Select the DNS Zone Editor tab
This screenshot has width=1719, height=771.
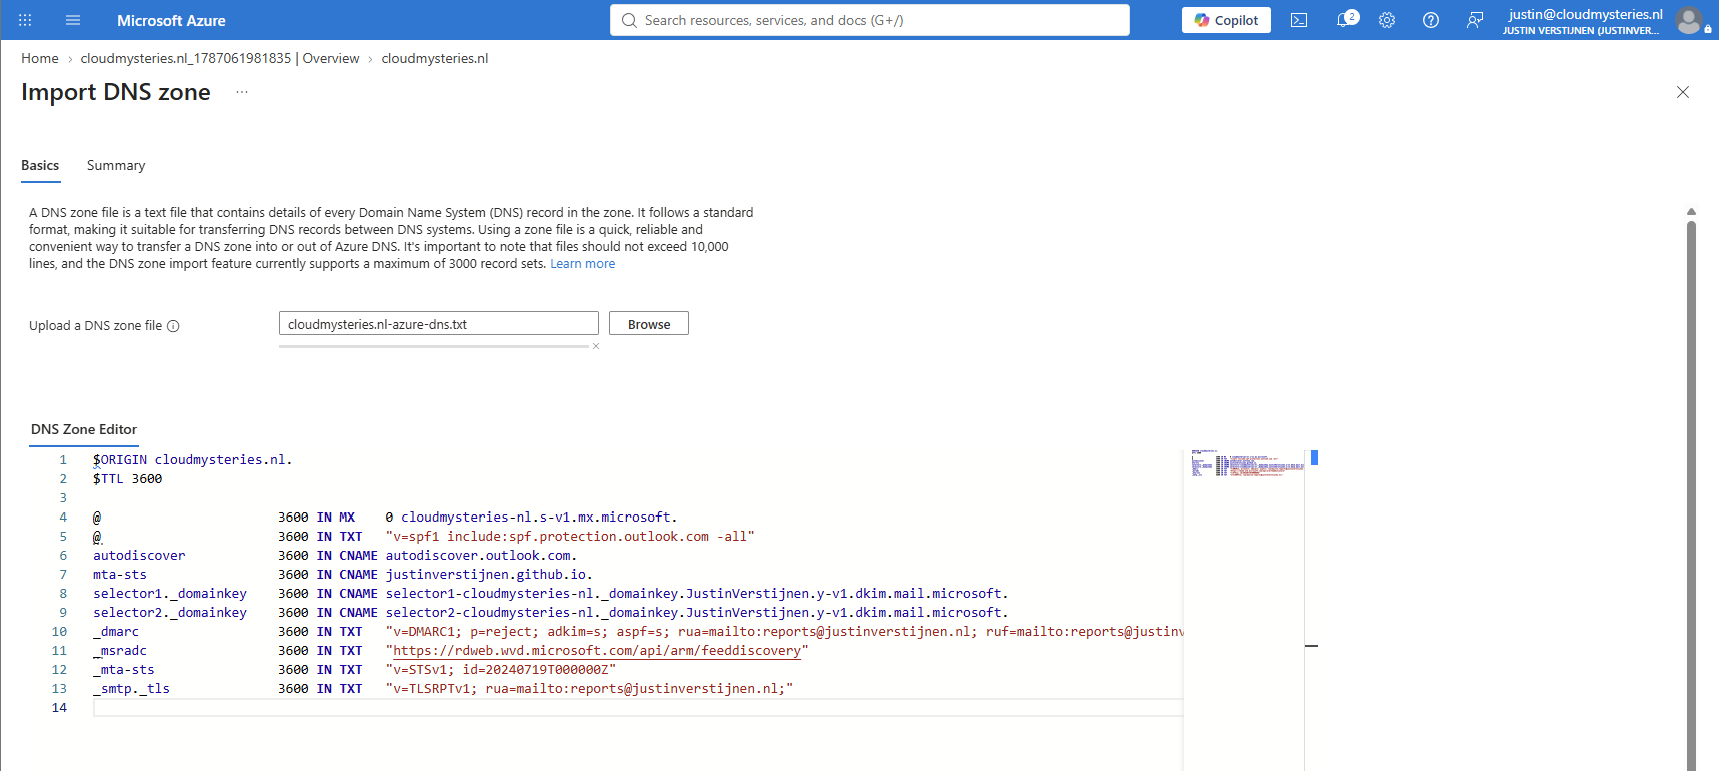click(x=84, y=429)
